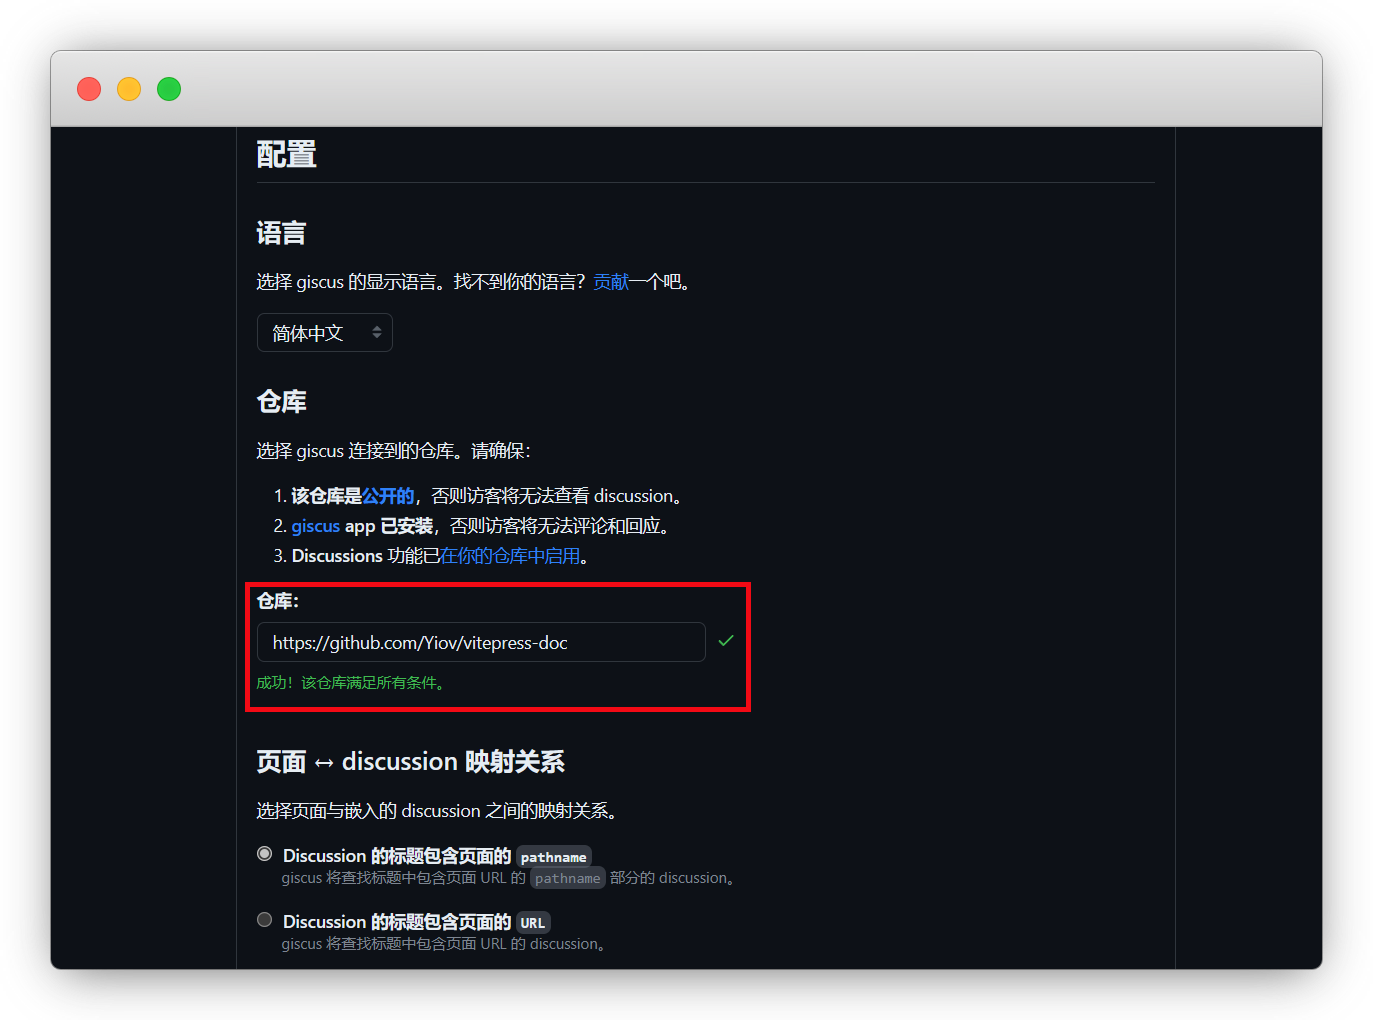Viewport: 1373px width, 1020px height.
Task: Click the 语言 section heading
Action: (x=281, y=233)
